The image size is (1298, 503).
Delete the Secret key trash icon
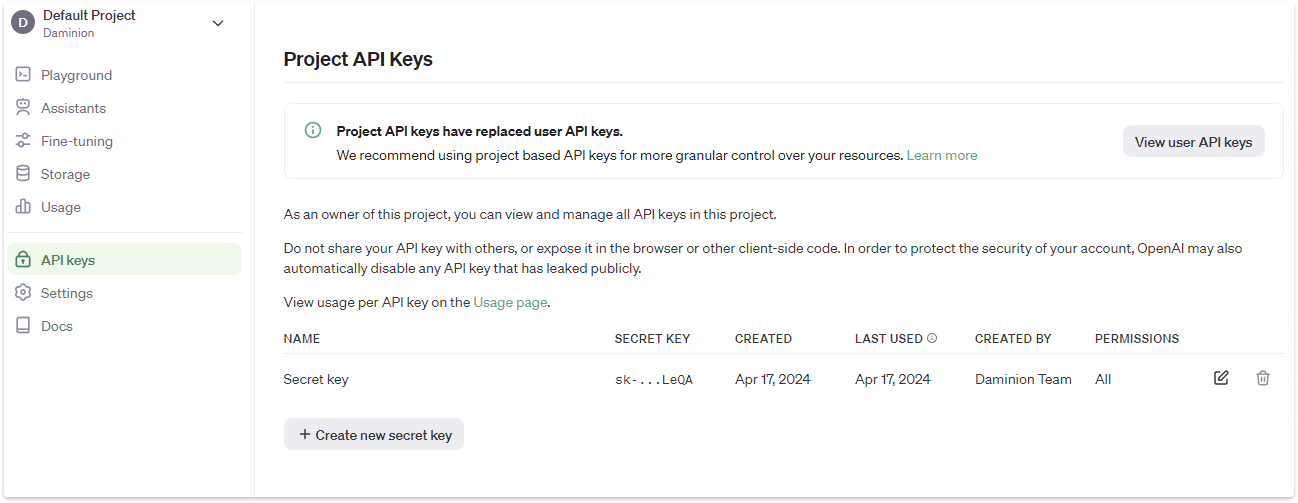pyautogui.click(x=1263, y=378)
